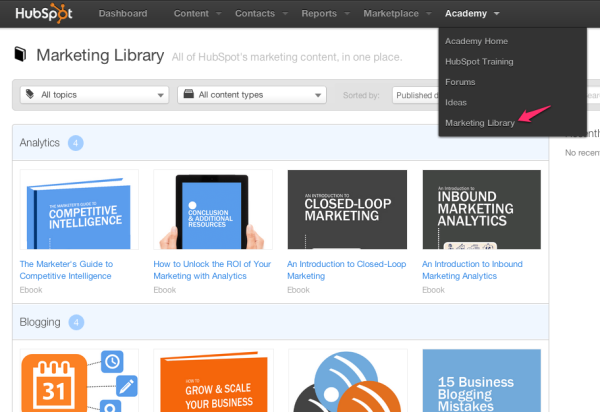Choose HubSpot Training in Academy menu

479,61
